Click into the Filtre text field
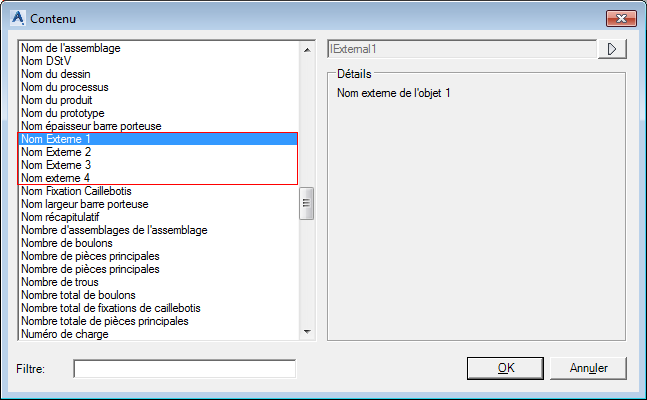The height and width of the screenshot is (400, 647). click(x=185, y=369)
